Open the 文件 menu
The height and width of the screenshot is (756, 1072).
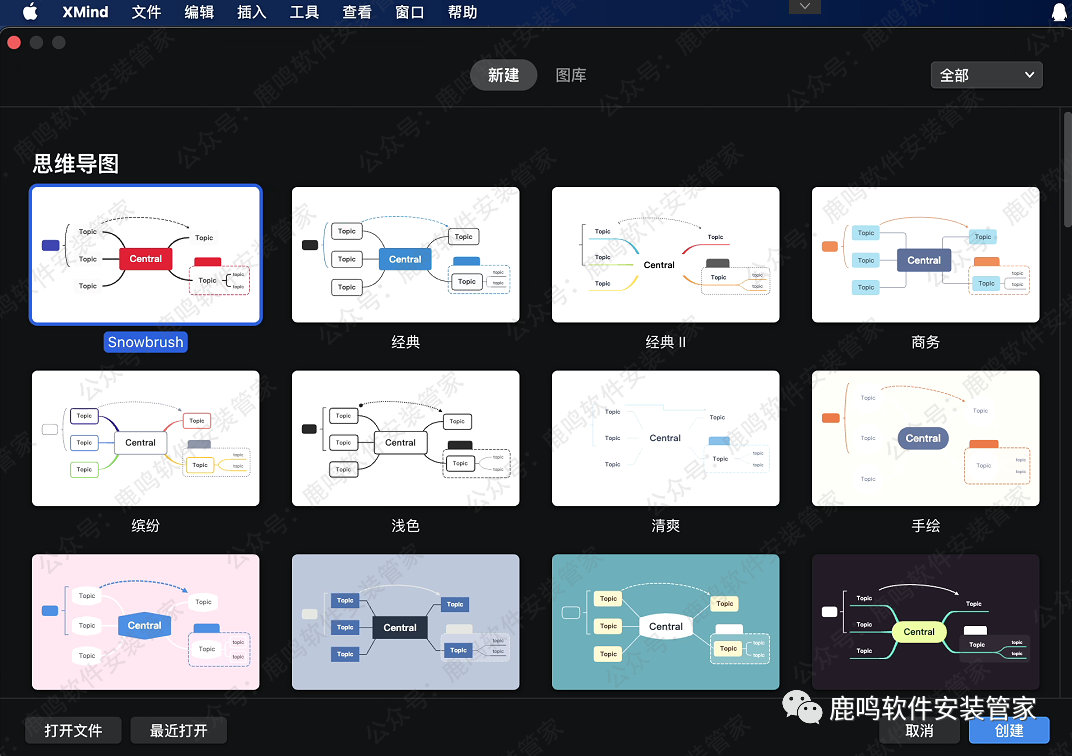tap(146, 12)
